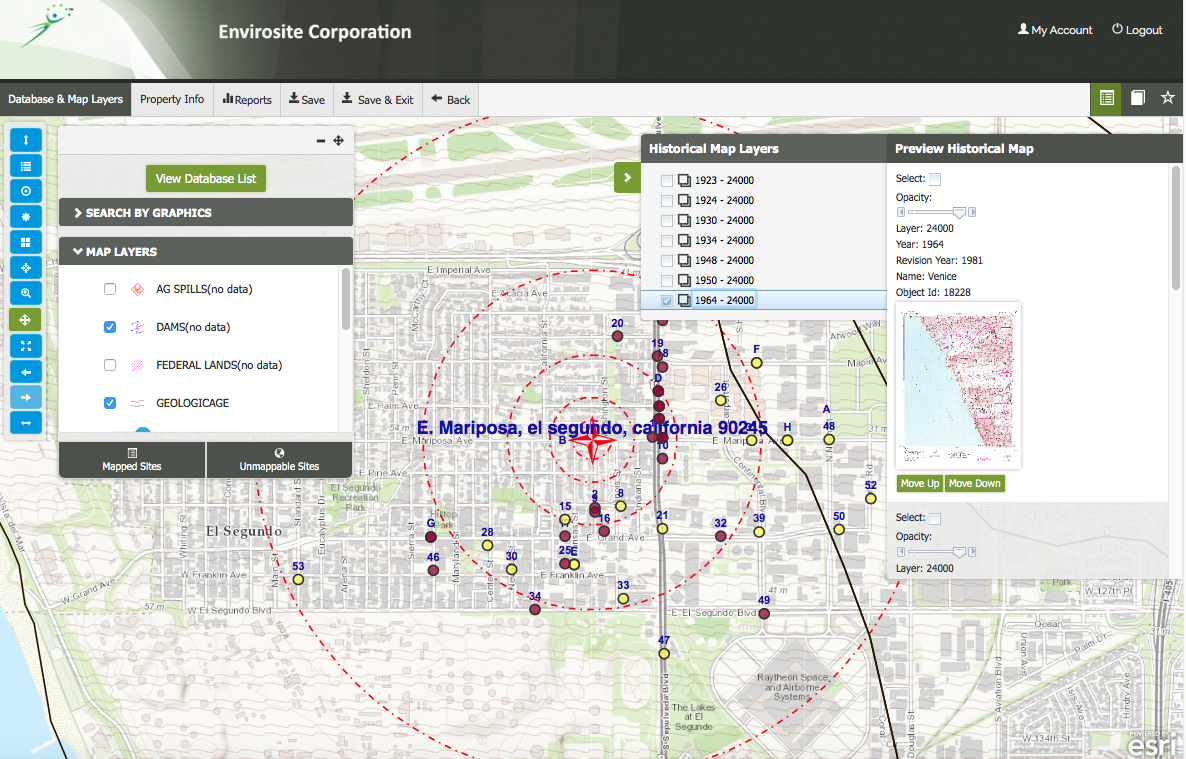
Task: Click the list view tool in sidebar
Action: [x=26, y=166]
